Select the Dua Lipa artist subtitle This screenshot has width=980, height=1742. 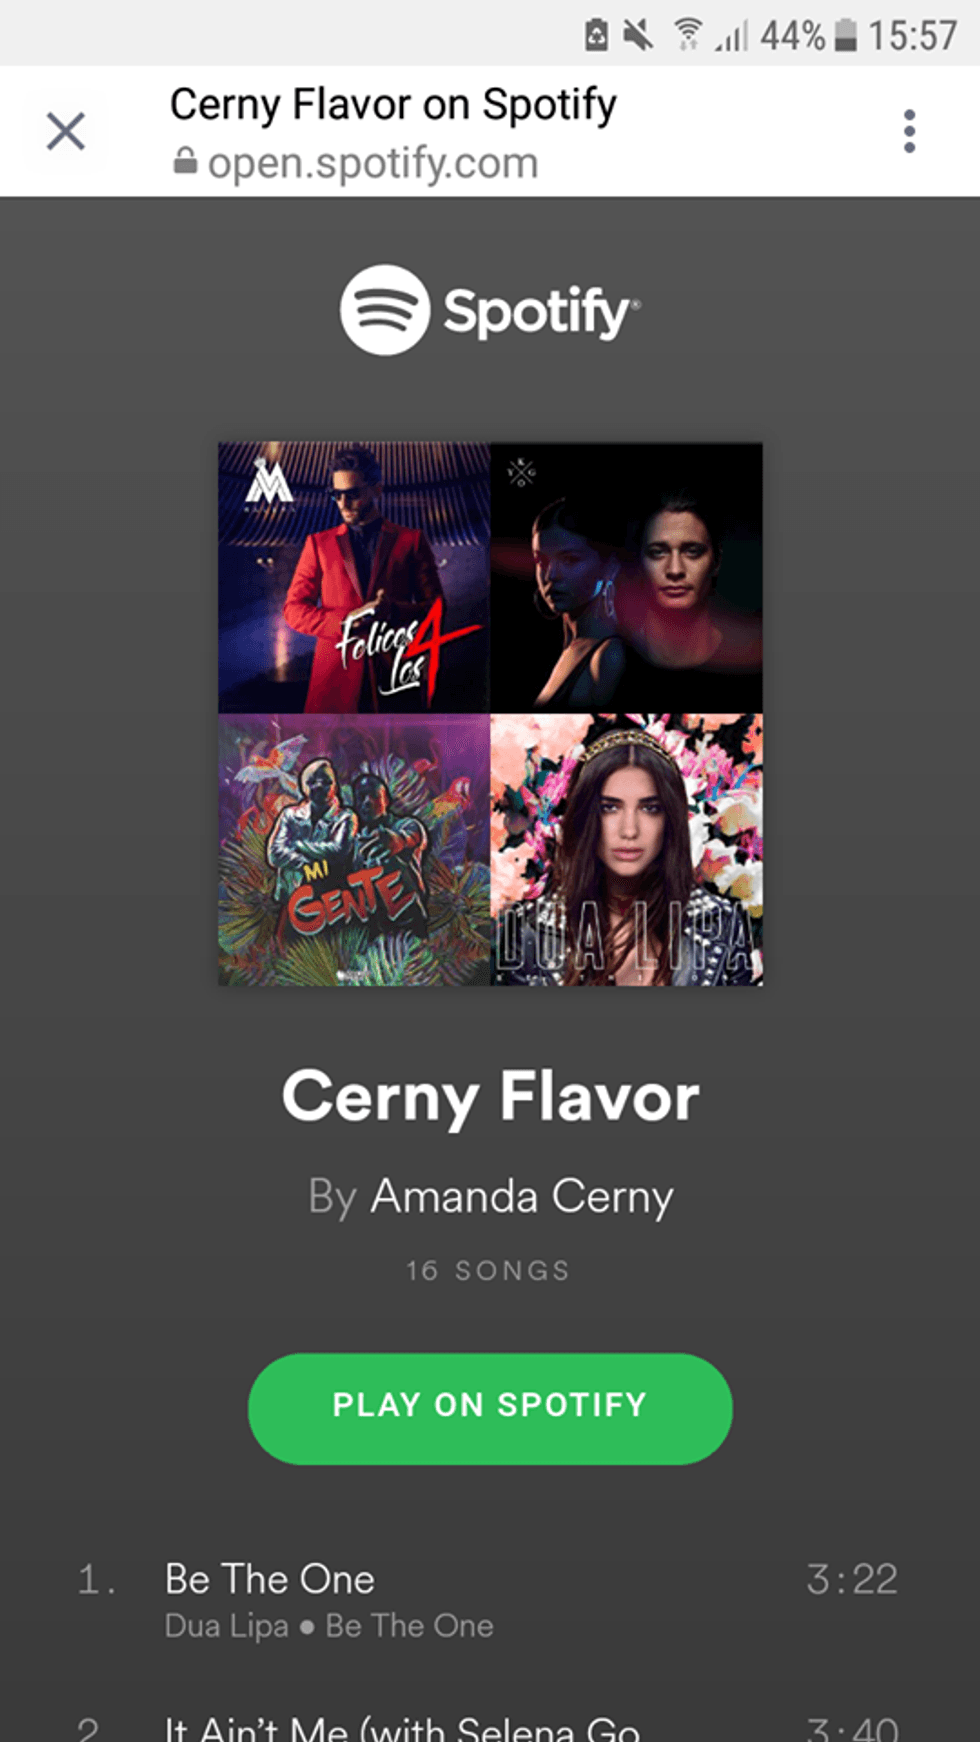pyautogui.click(x=226, y=1626)
